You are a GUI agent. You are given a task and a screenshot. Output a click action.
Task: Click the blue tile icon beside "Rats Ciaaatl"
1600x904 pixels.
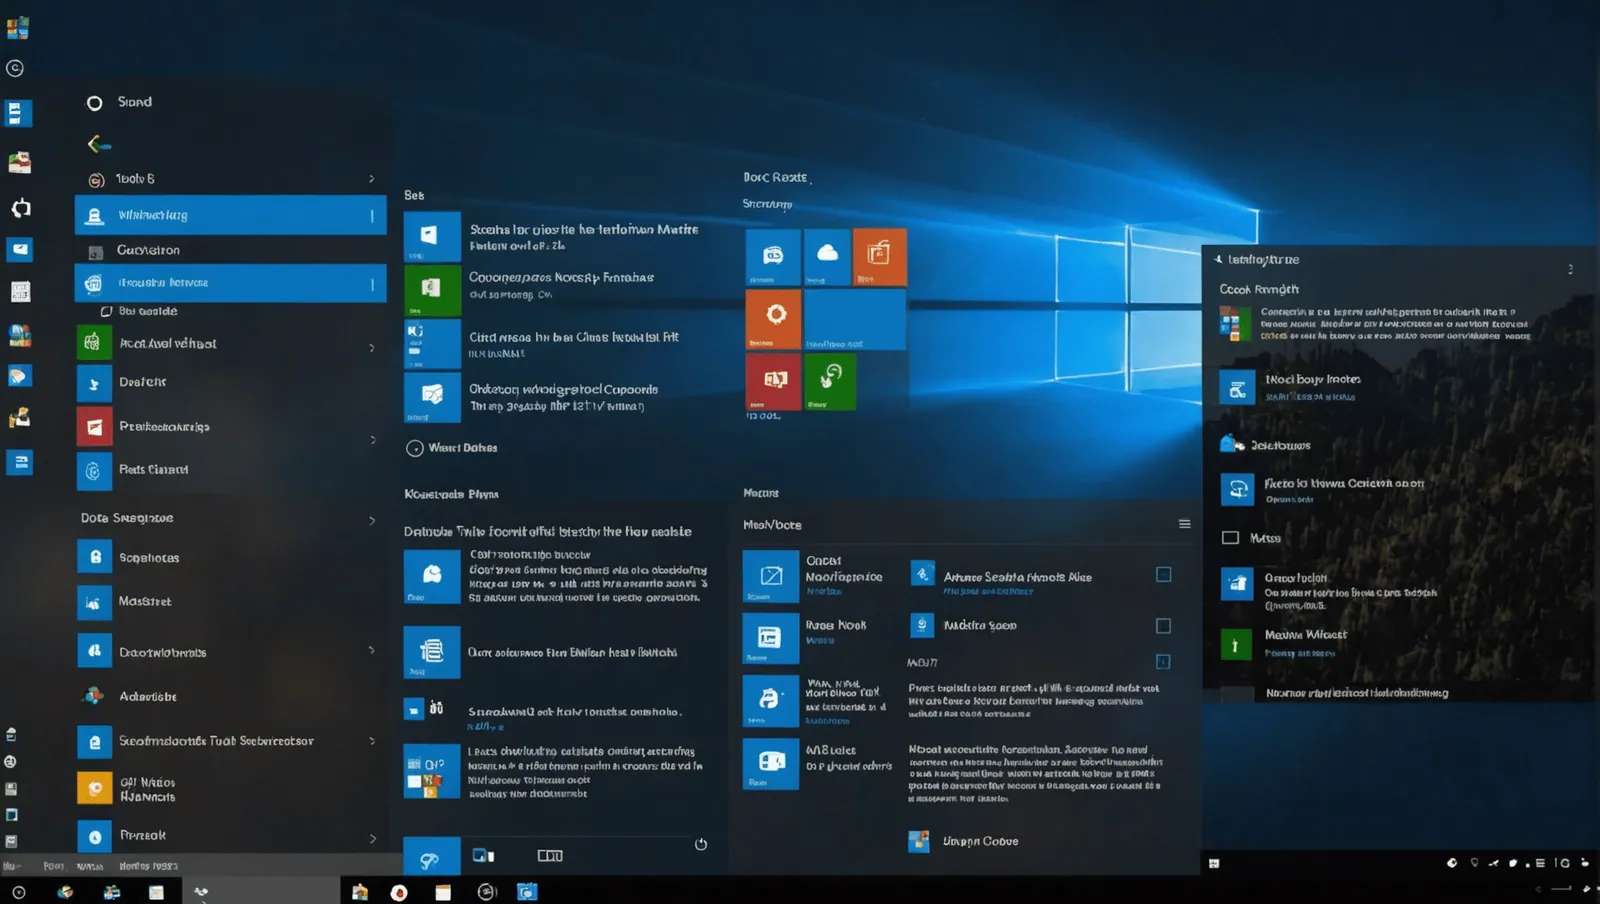[94, 471]
